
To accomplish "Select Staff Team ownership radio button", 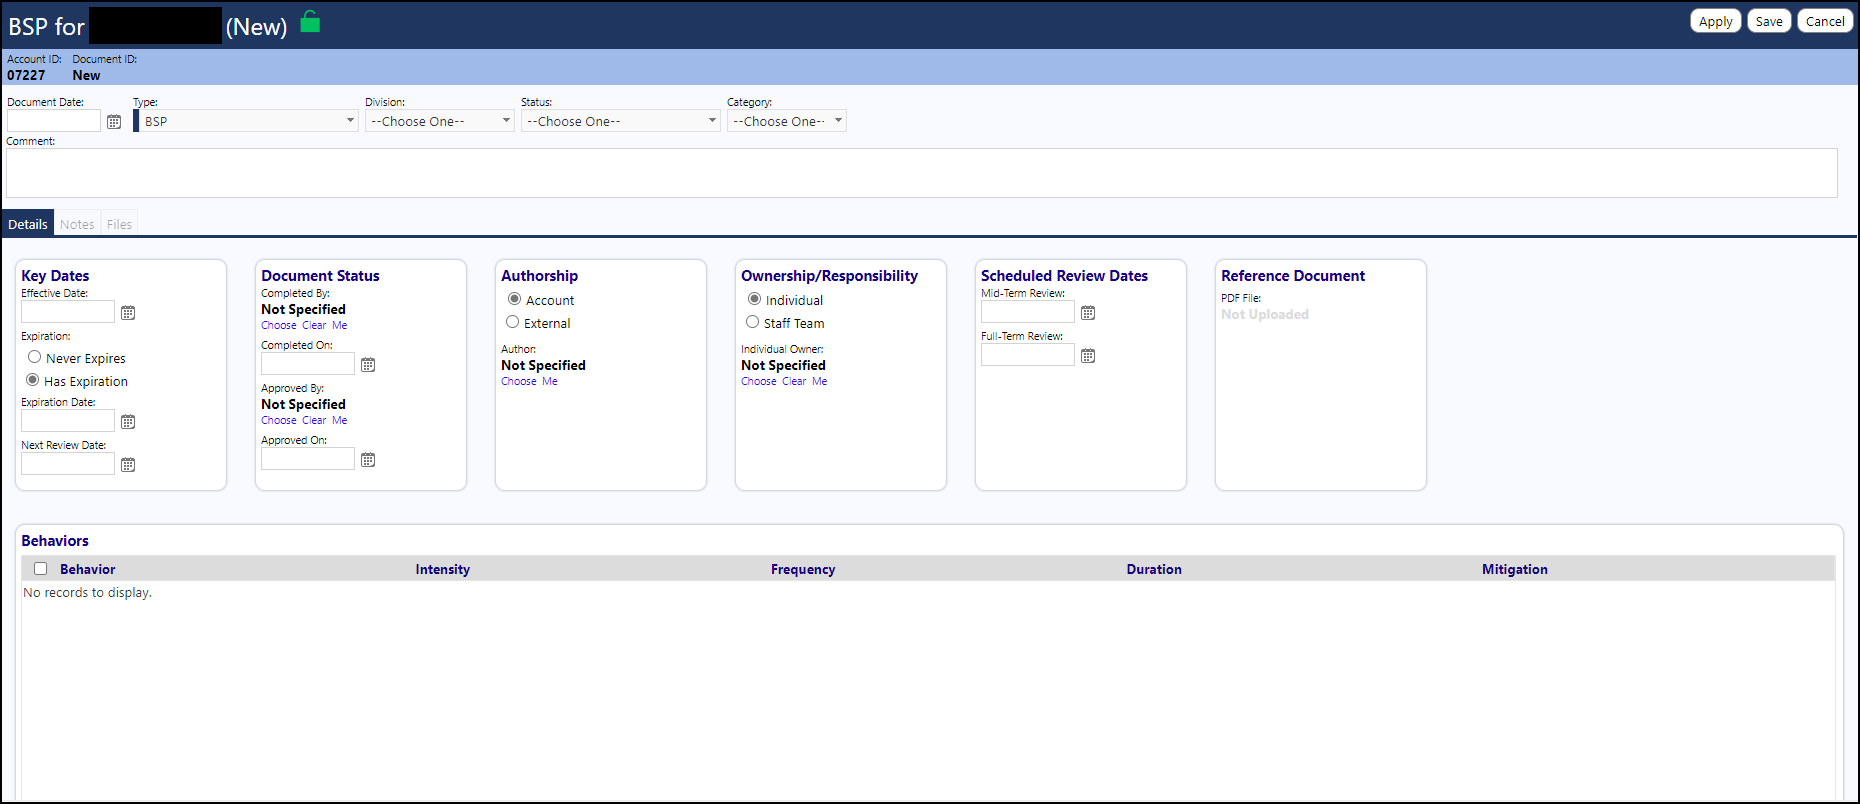I will click(x=753, y=322).
